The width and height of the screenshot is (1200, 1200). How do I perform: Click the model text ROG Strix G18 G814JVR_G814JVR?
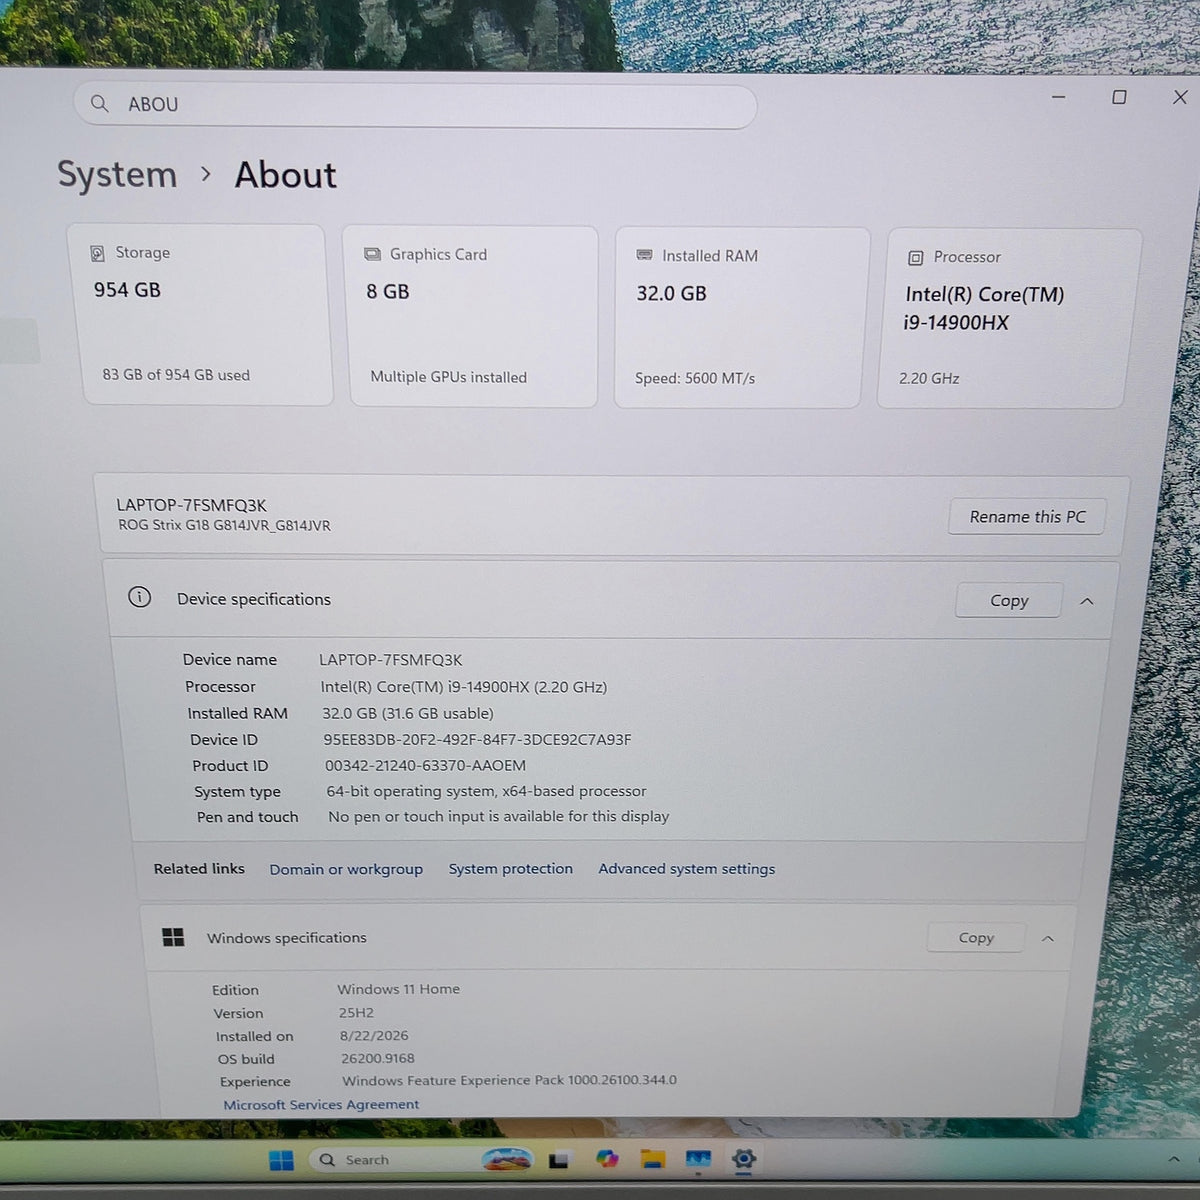click(x=224, y=525)
